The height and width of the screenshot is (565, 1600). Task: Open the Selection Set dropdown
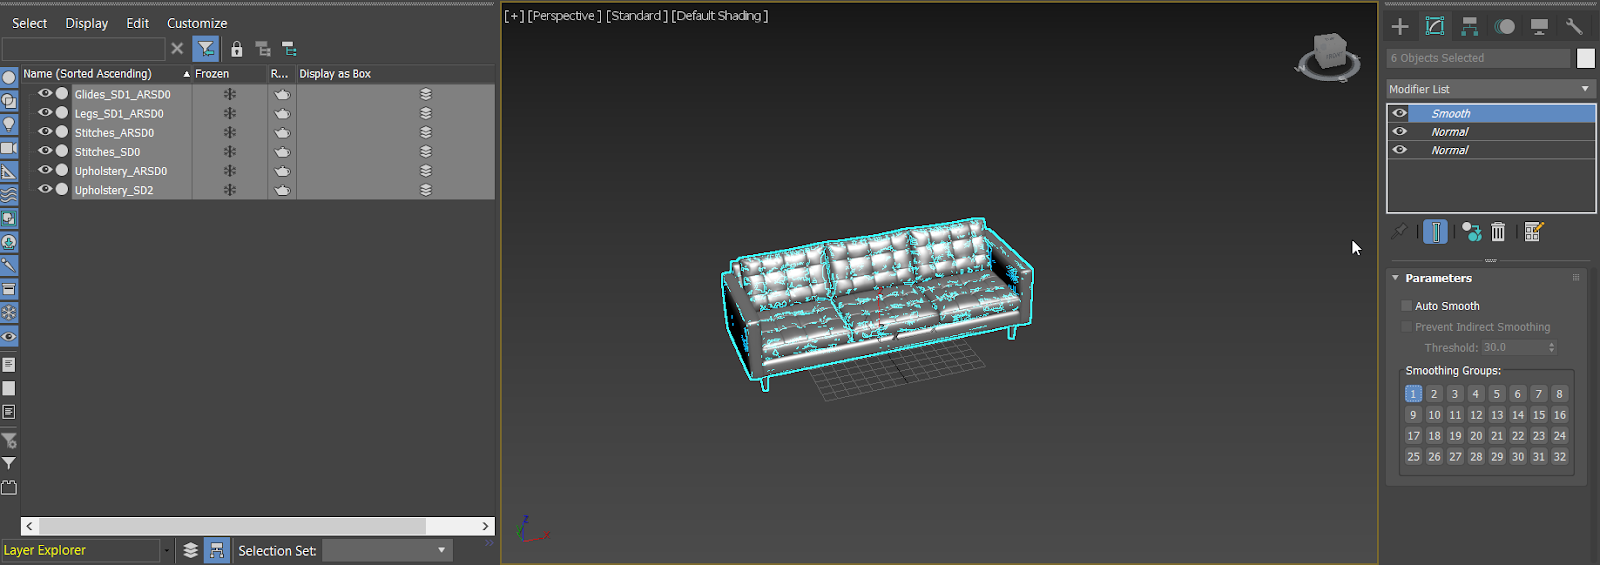click(x=387, y=550)
